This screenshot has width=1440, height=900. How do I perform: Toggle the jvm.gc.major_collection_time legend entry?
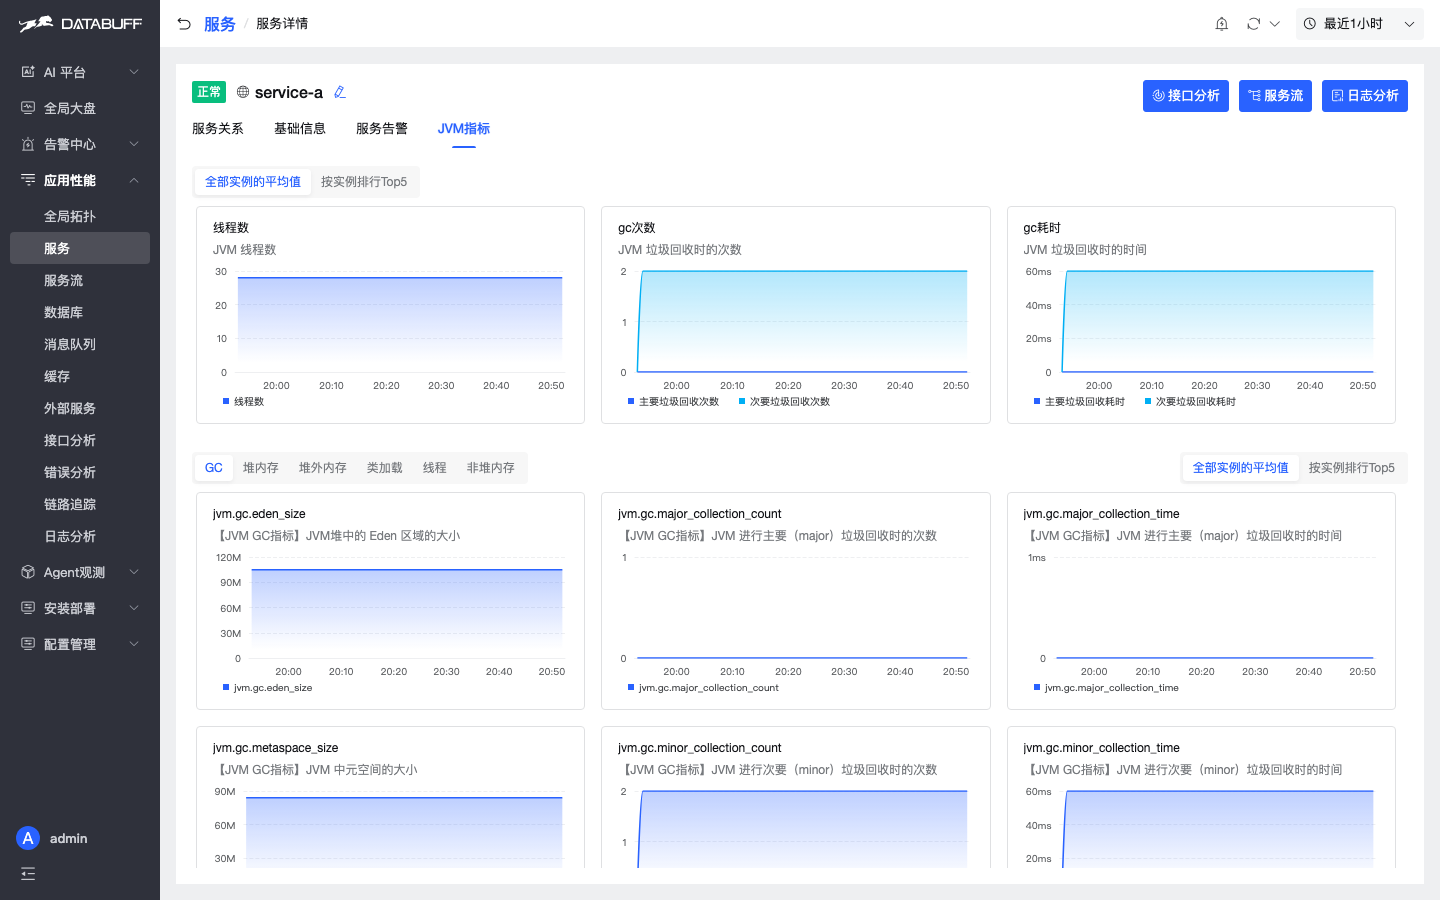1106,688
